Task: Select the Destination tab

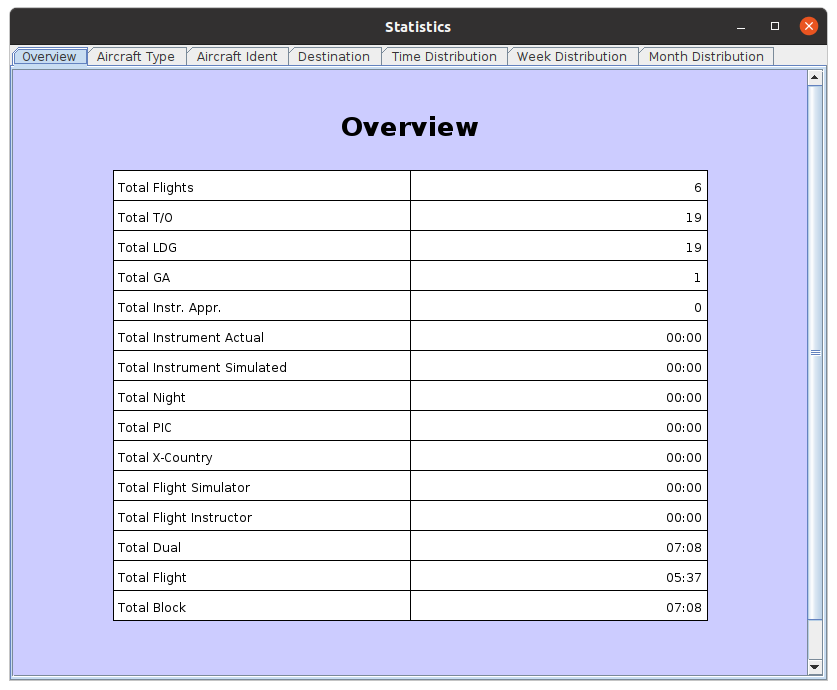Action: [333, 57]
